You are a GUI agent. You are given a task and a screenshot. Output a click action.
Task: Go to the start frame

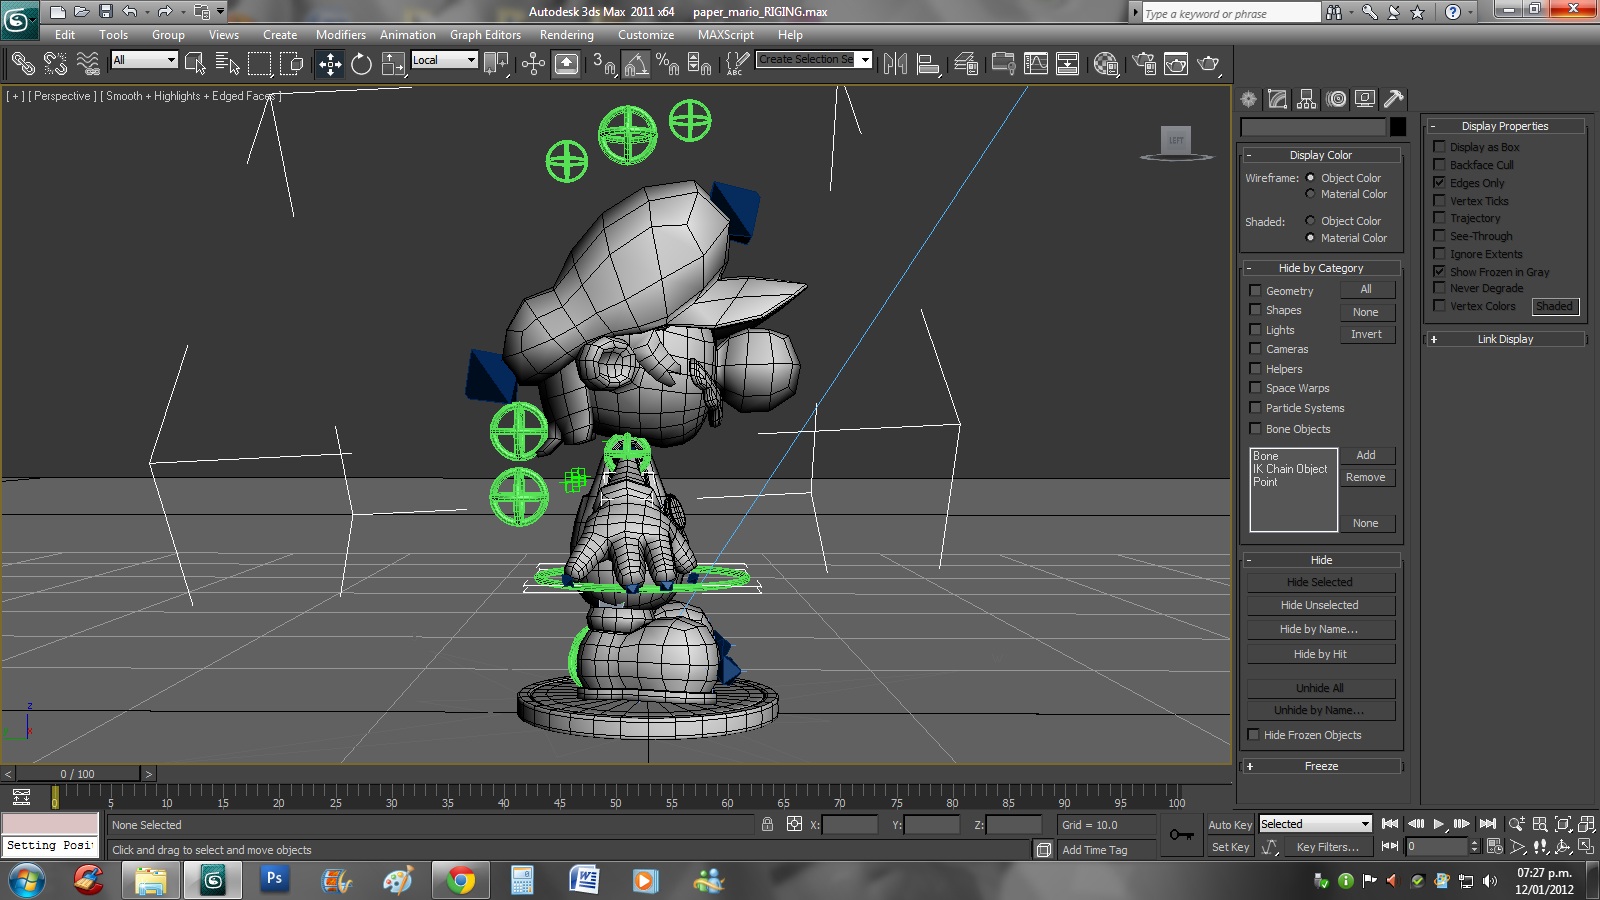(1390, 824)
